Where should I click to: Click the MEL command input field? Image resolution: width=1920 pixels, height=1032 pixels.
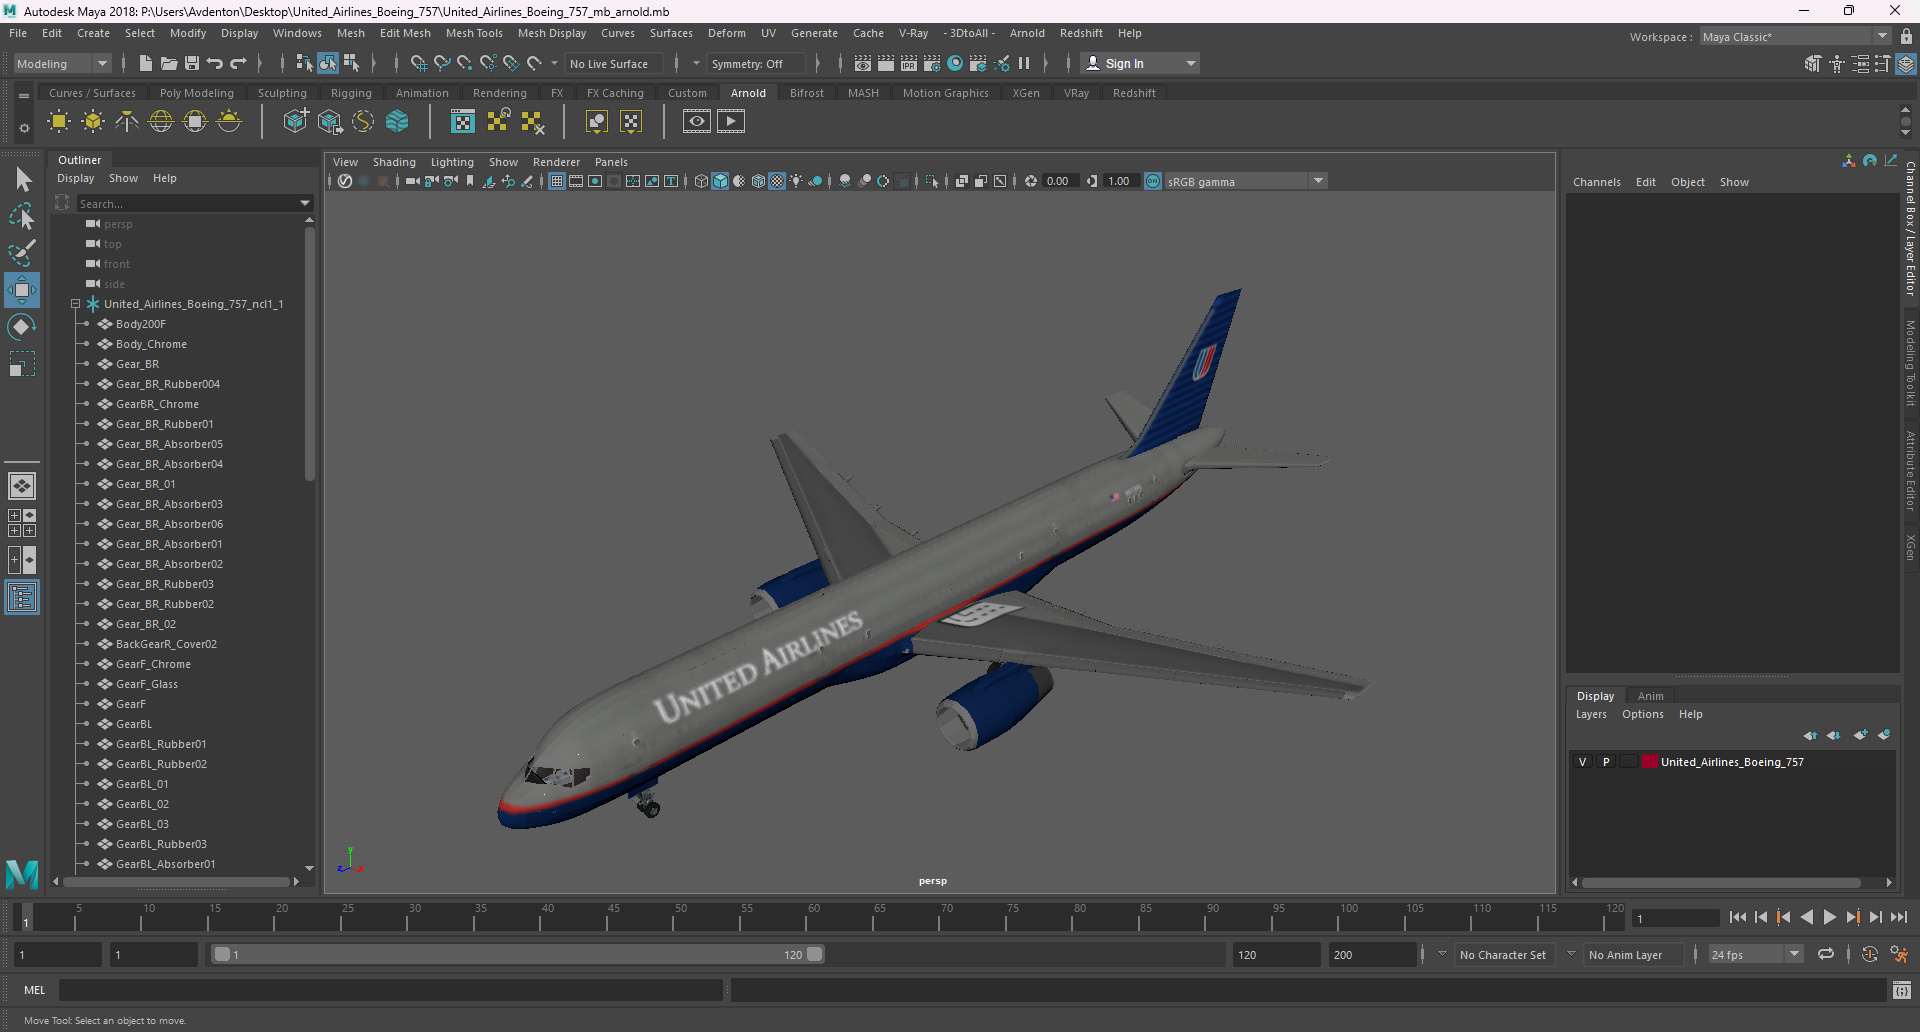[x=390, y=990]
